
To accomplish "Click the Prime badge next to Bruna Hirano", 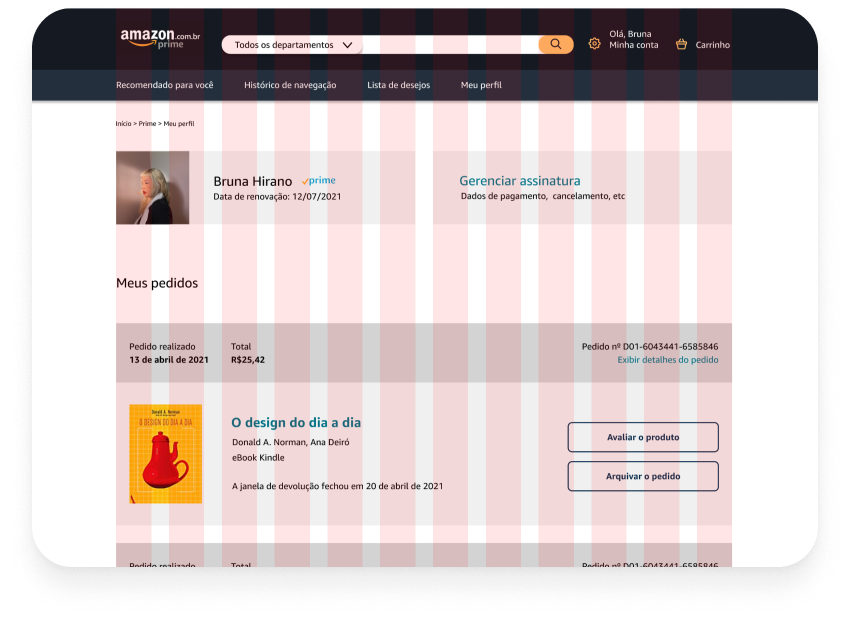I will [x=319, y=181].
